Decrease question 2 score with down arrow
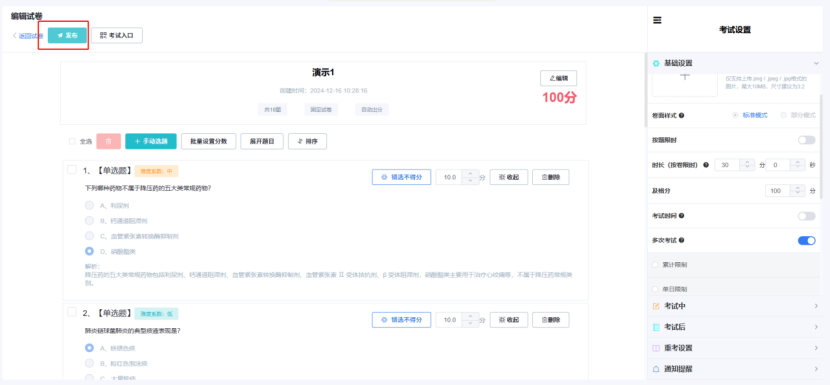The image size is (830, 385). tap(471, 324)
